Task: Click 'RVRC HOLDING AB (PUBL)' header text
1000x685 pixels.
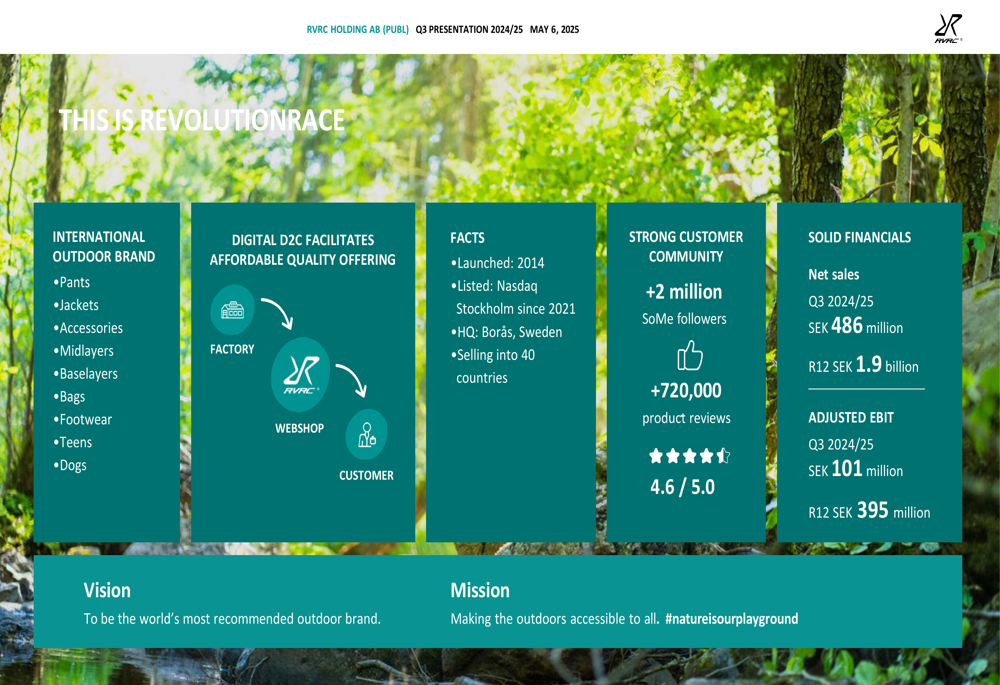Action: pos(357,29)
